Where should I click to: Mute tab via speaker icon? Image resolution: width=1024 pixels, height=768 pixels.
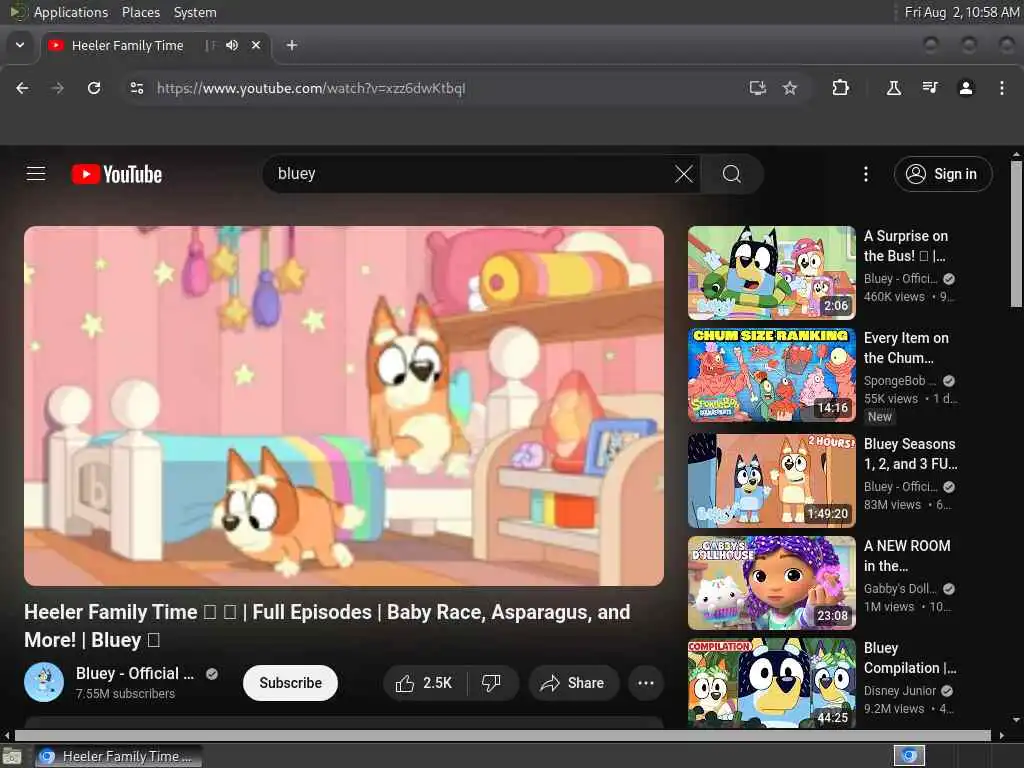(232, 45)
